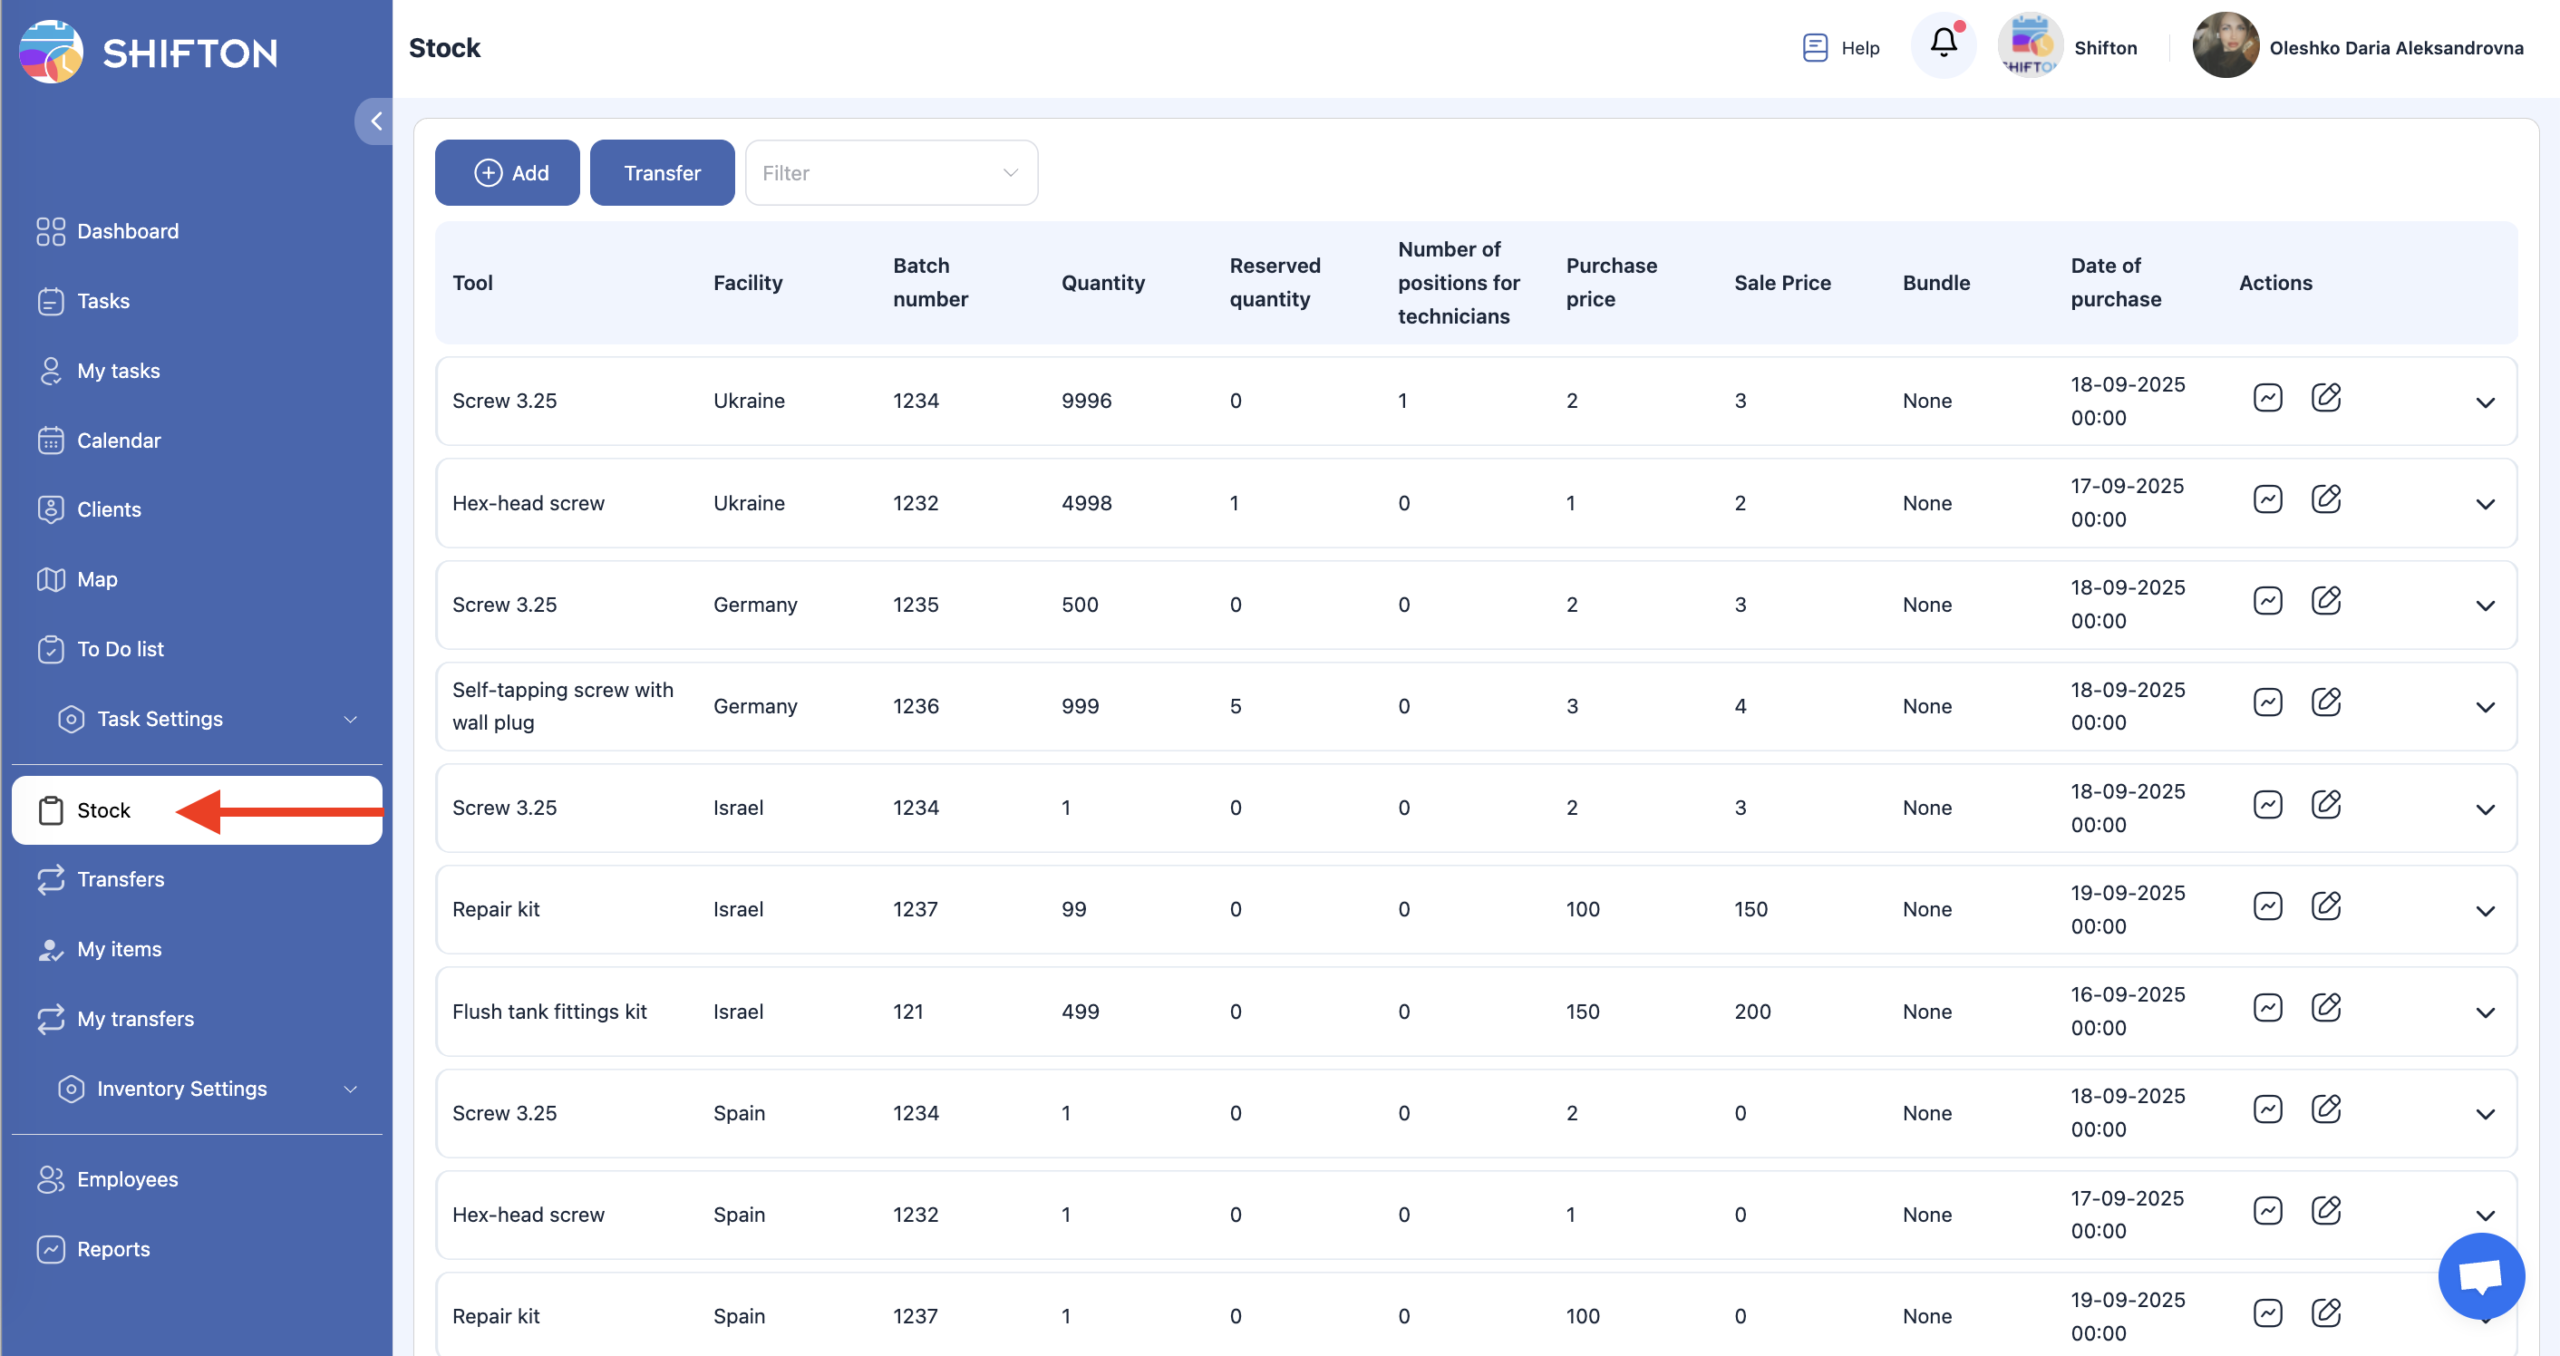Open the chart icon for Flush tank fittings kit
2560x1356 pixels.
[2267, 1008]
